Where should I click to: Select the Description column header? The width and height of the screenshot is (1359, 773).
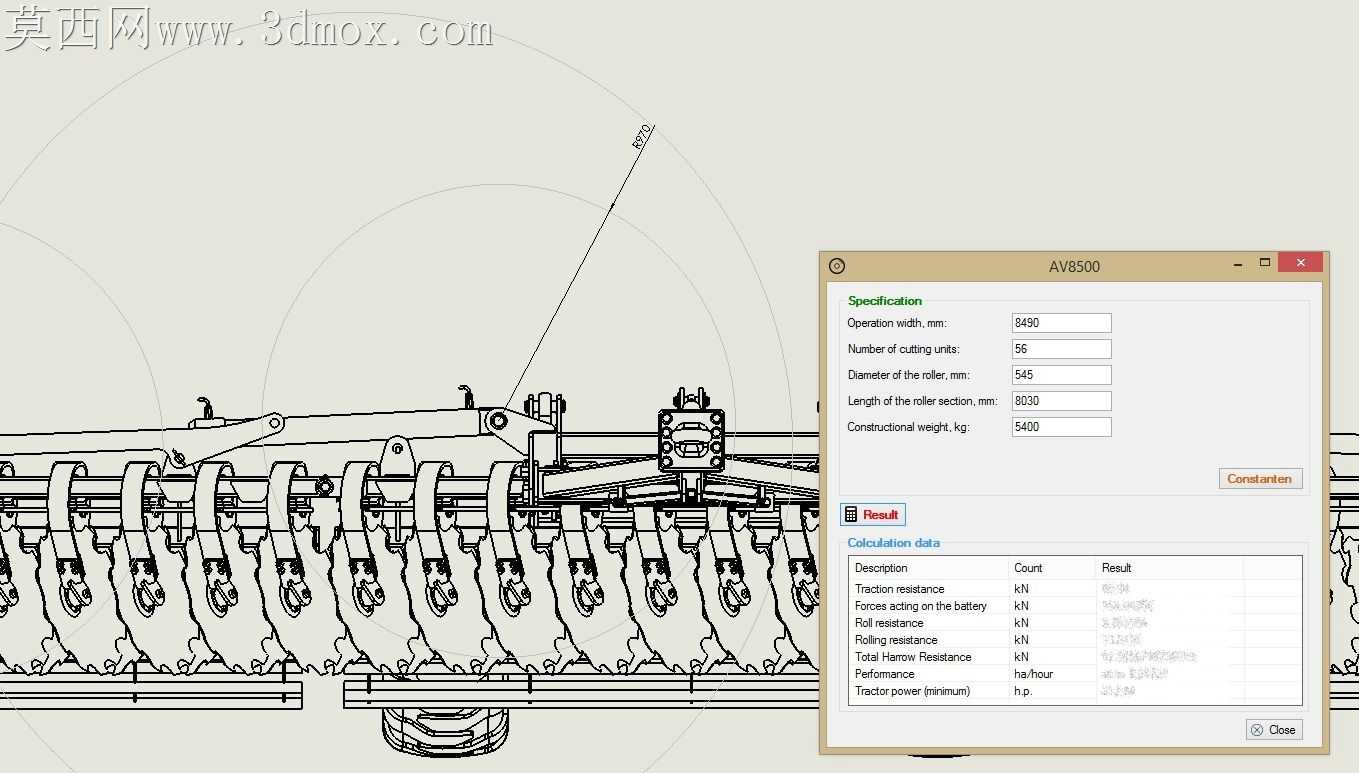[929, 568]
